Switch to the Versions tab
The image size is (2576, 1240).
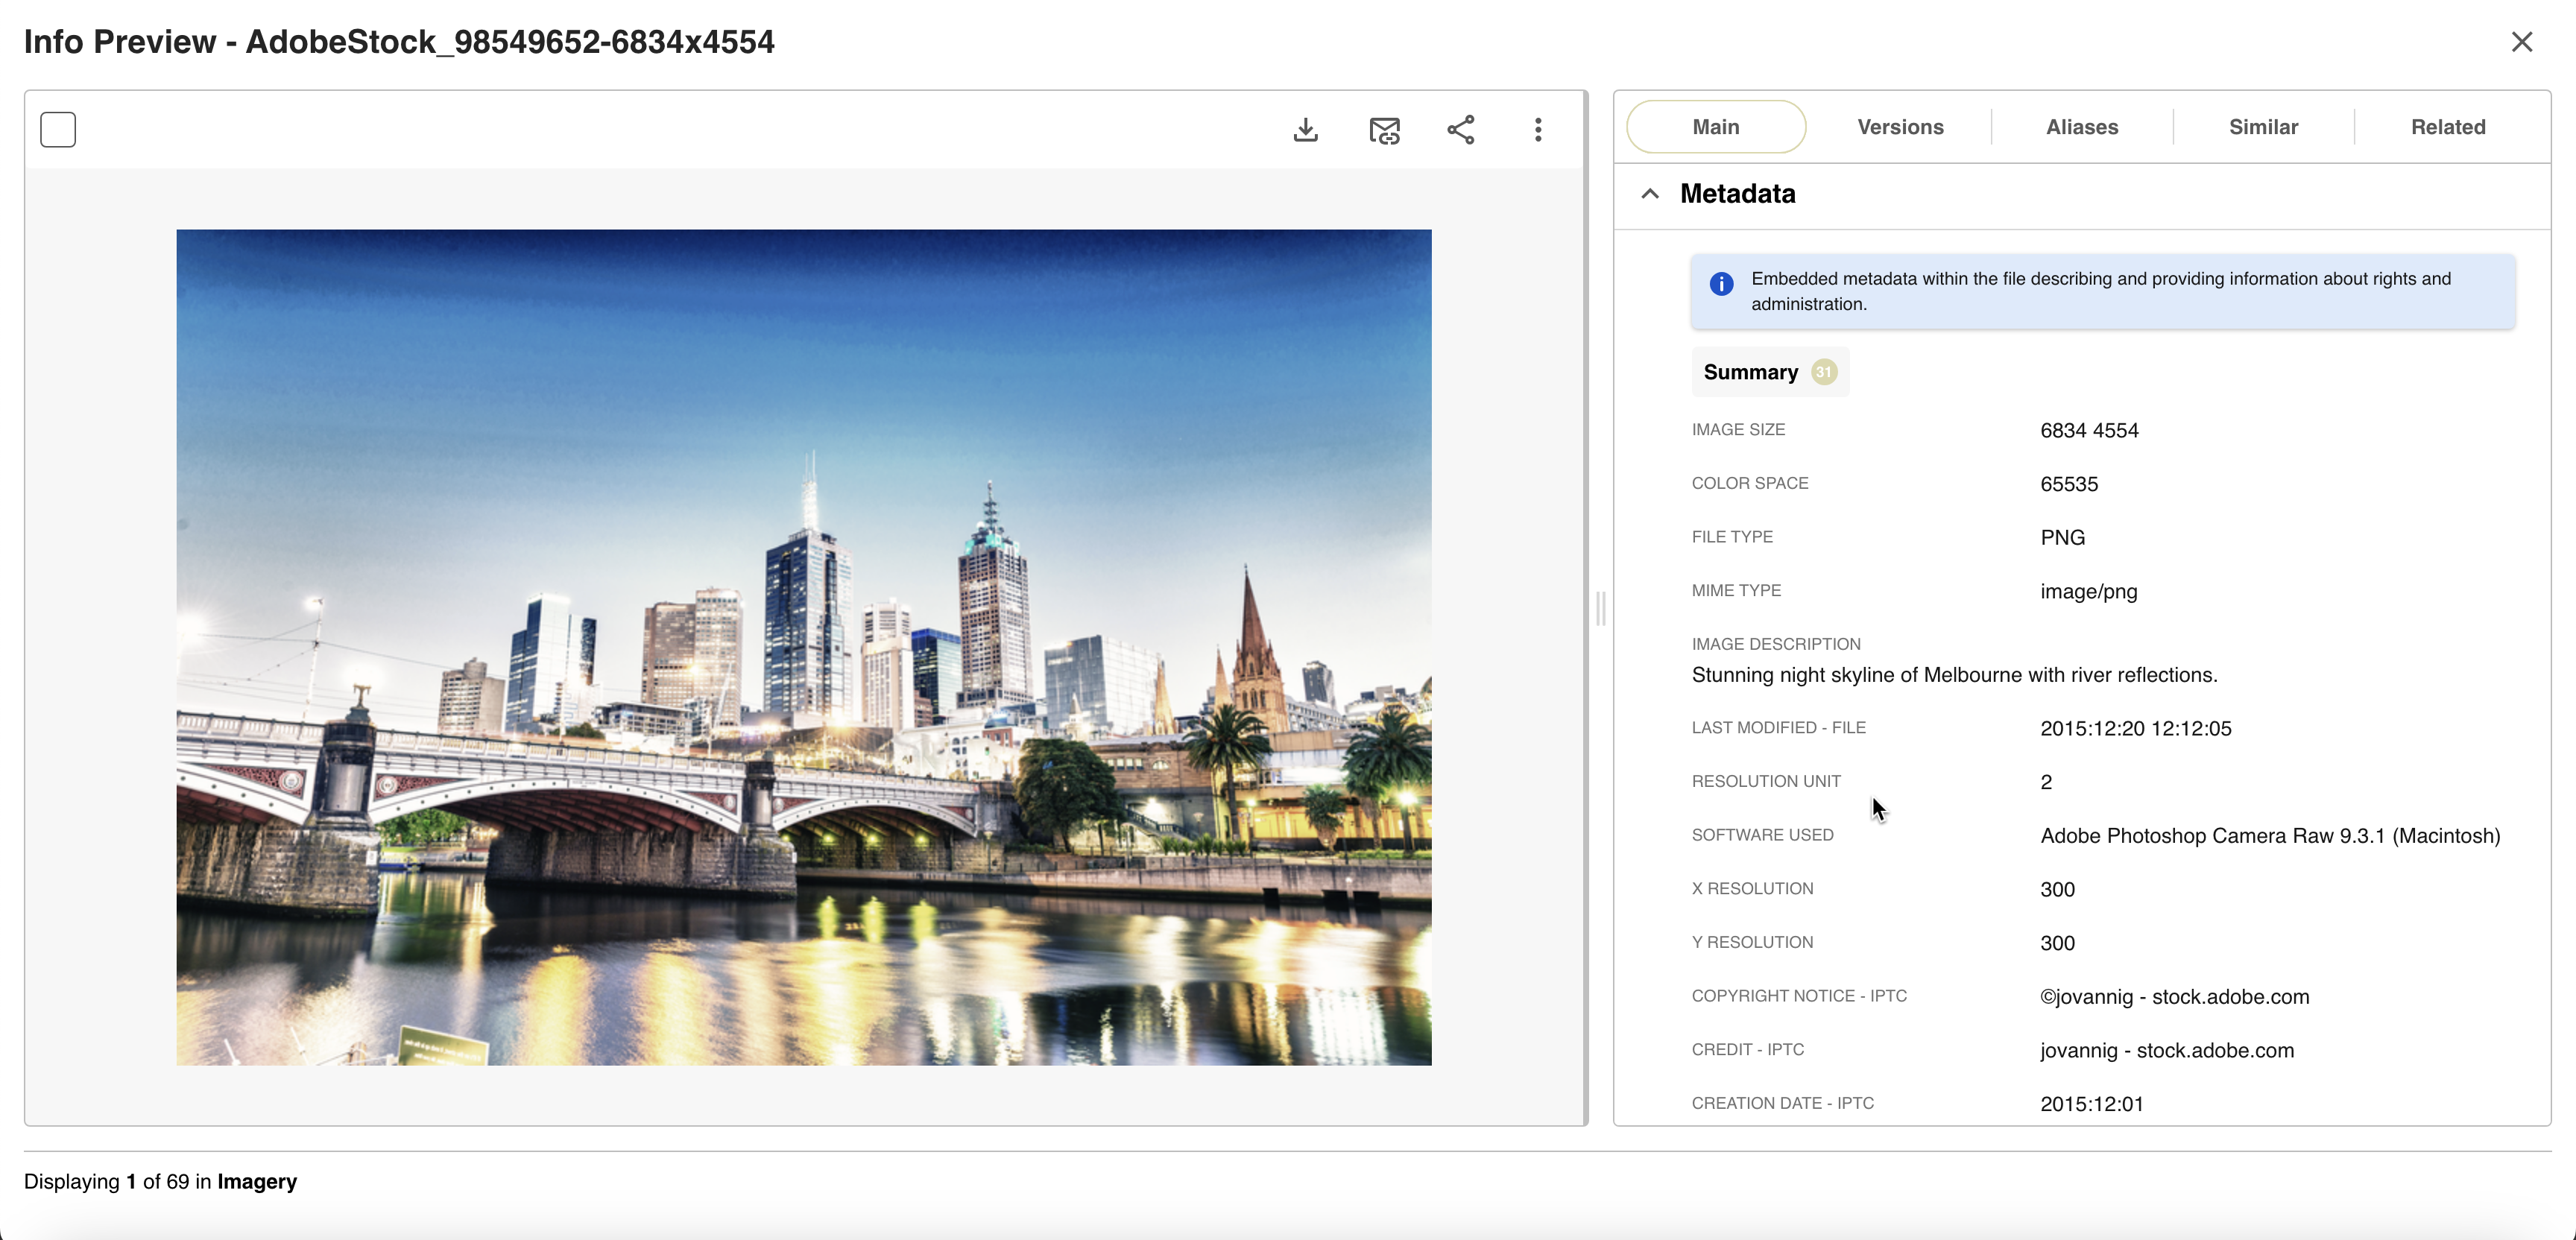(1900, 127)
